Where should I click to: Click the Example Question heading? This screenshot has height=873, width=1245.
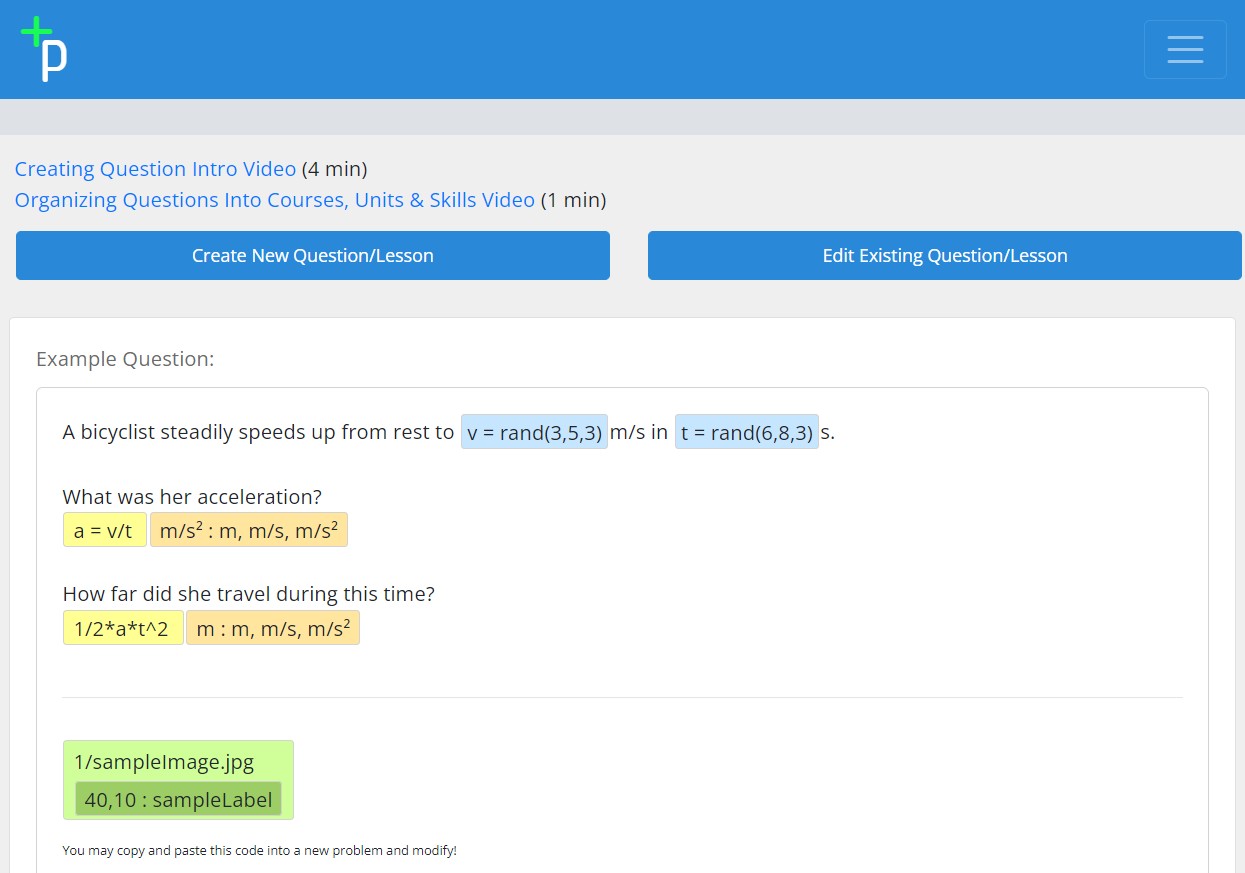(x=125, y=359)
